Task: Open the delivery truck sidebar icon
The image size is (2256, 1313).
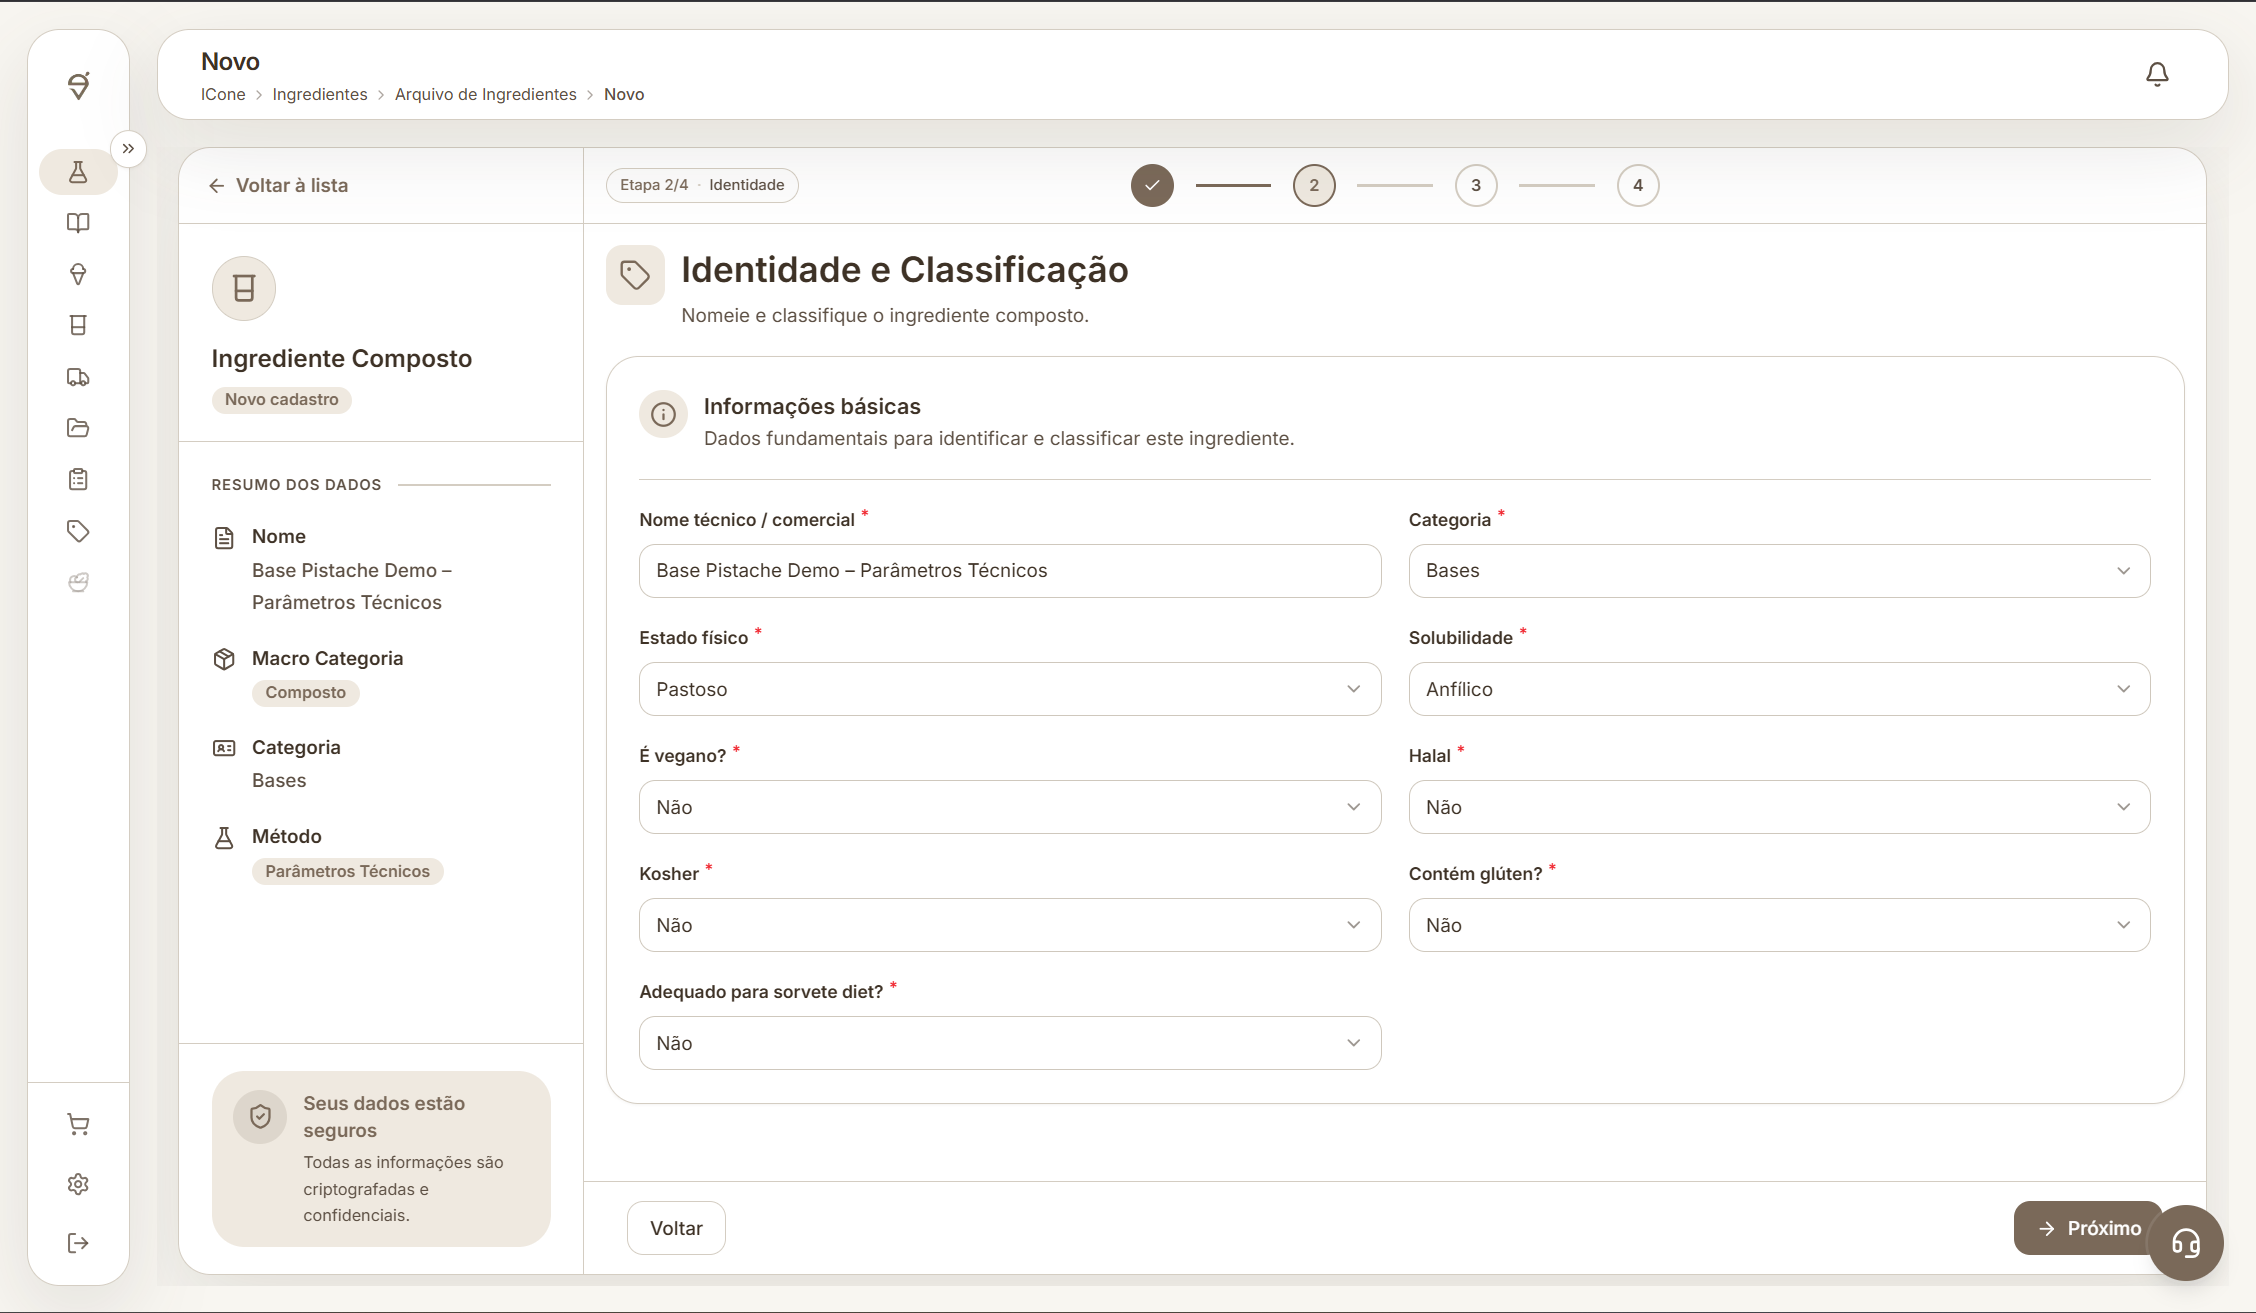Action: click(x=78, y=377)
